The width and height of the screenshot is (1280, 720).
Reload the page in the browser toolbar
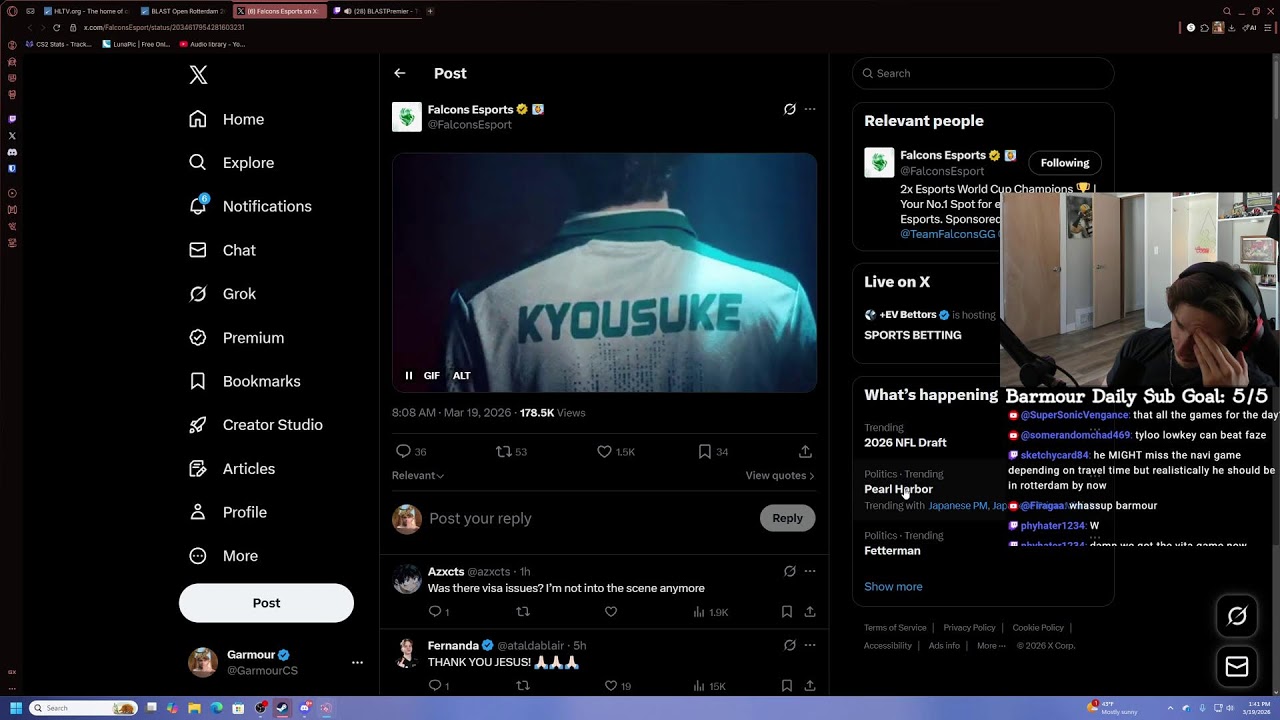pos(56,28)
